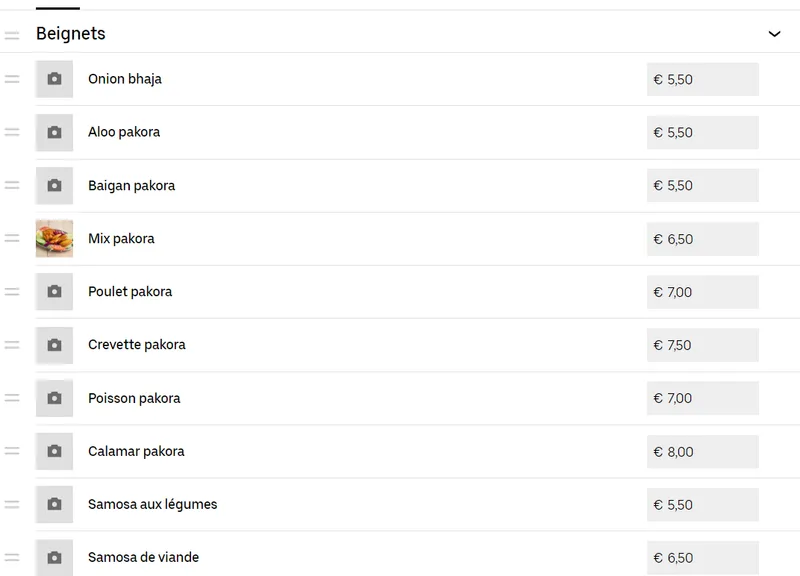Add a photo for Aloo pakora
Viewport: 800px width, 576px height.
[x=54, y=132]
